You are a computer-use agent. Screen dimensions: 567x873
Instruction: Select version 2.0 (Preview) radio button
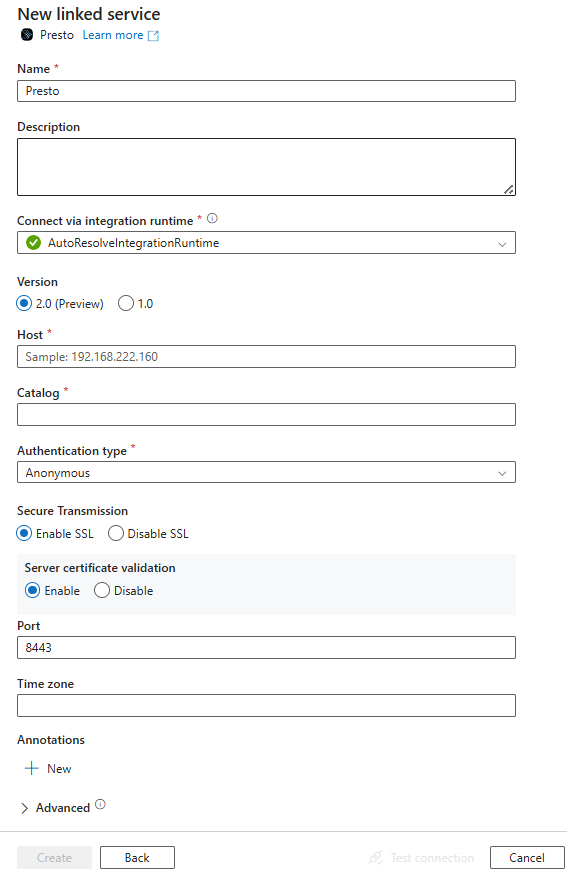(24, 303)
